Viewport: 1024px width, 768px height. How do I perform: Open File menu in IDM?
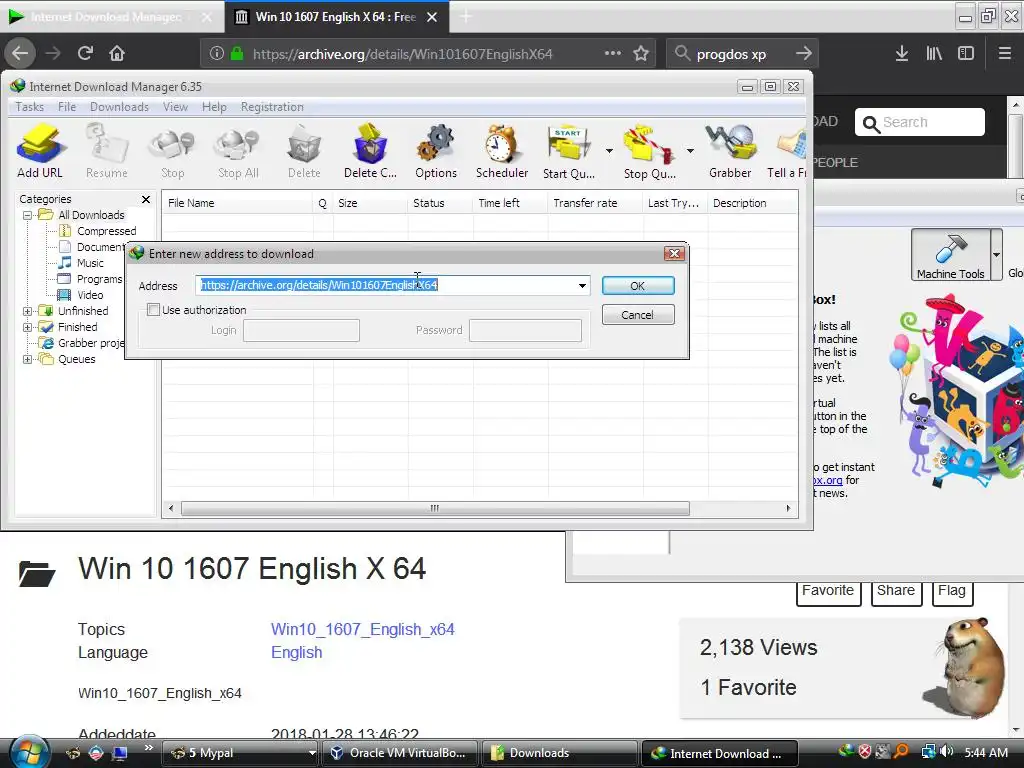(67, 106)
